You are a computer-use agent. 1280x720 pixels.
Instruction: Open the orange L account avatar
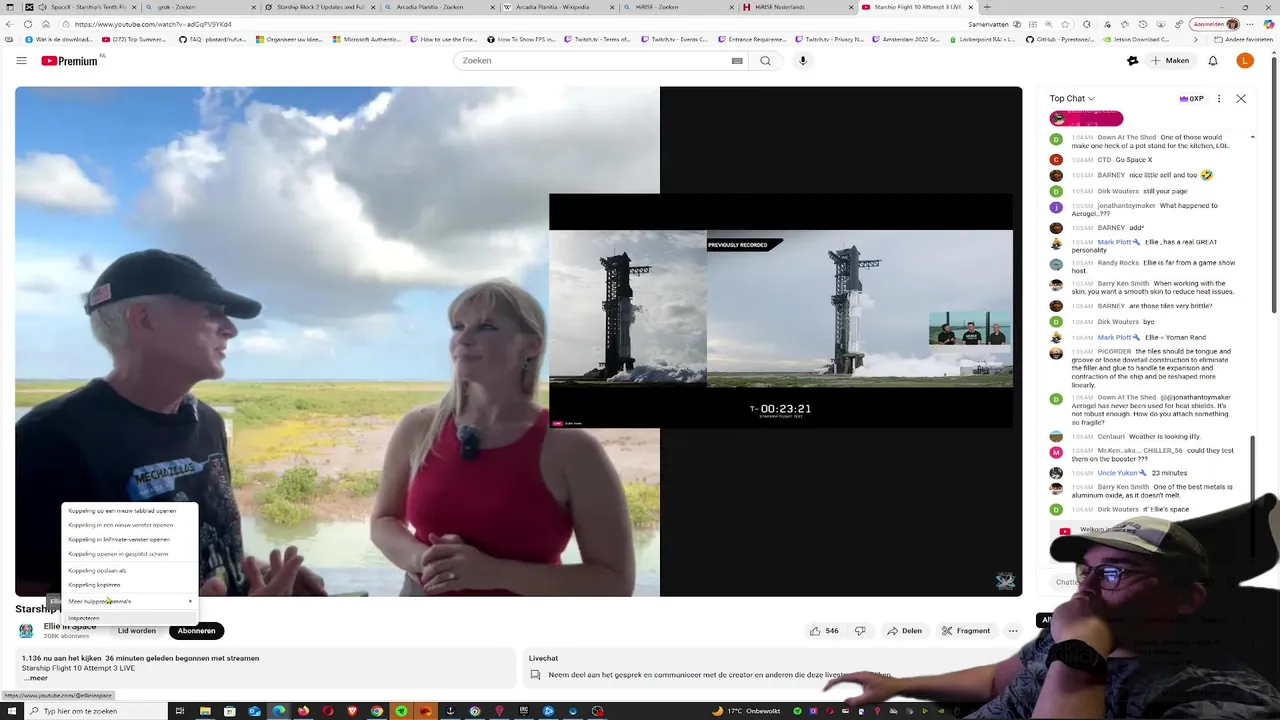click(1245, 61)
